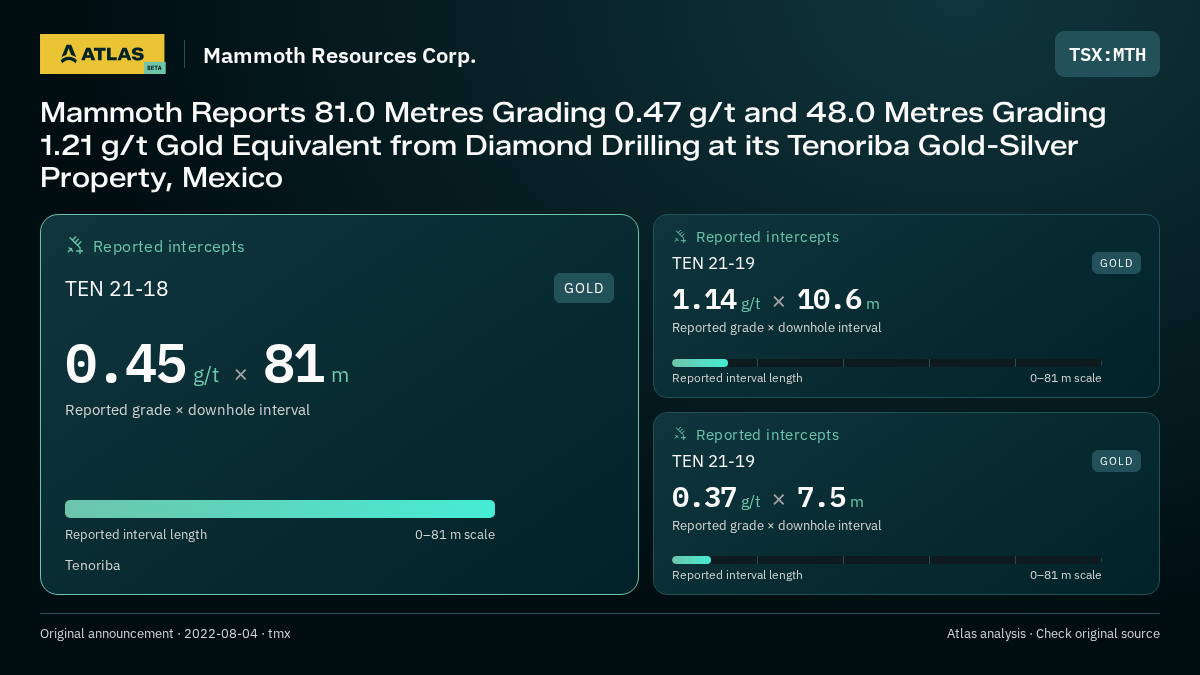
Task: Click the full 81 m interval bar
Action: 280,509
